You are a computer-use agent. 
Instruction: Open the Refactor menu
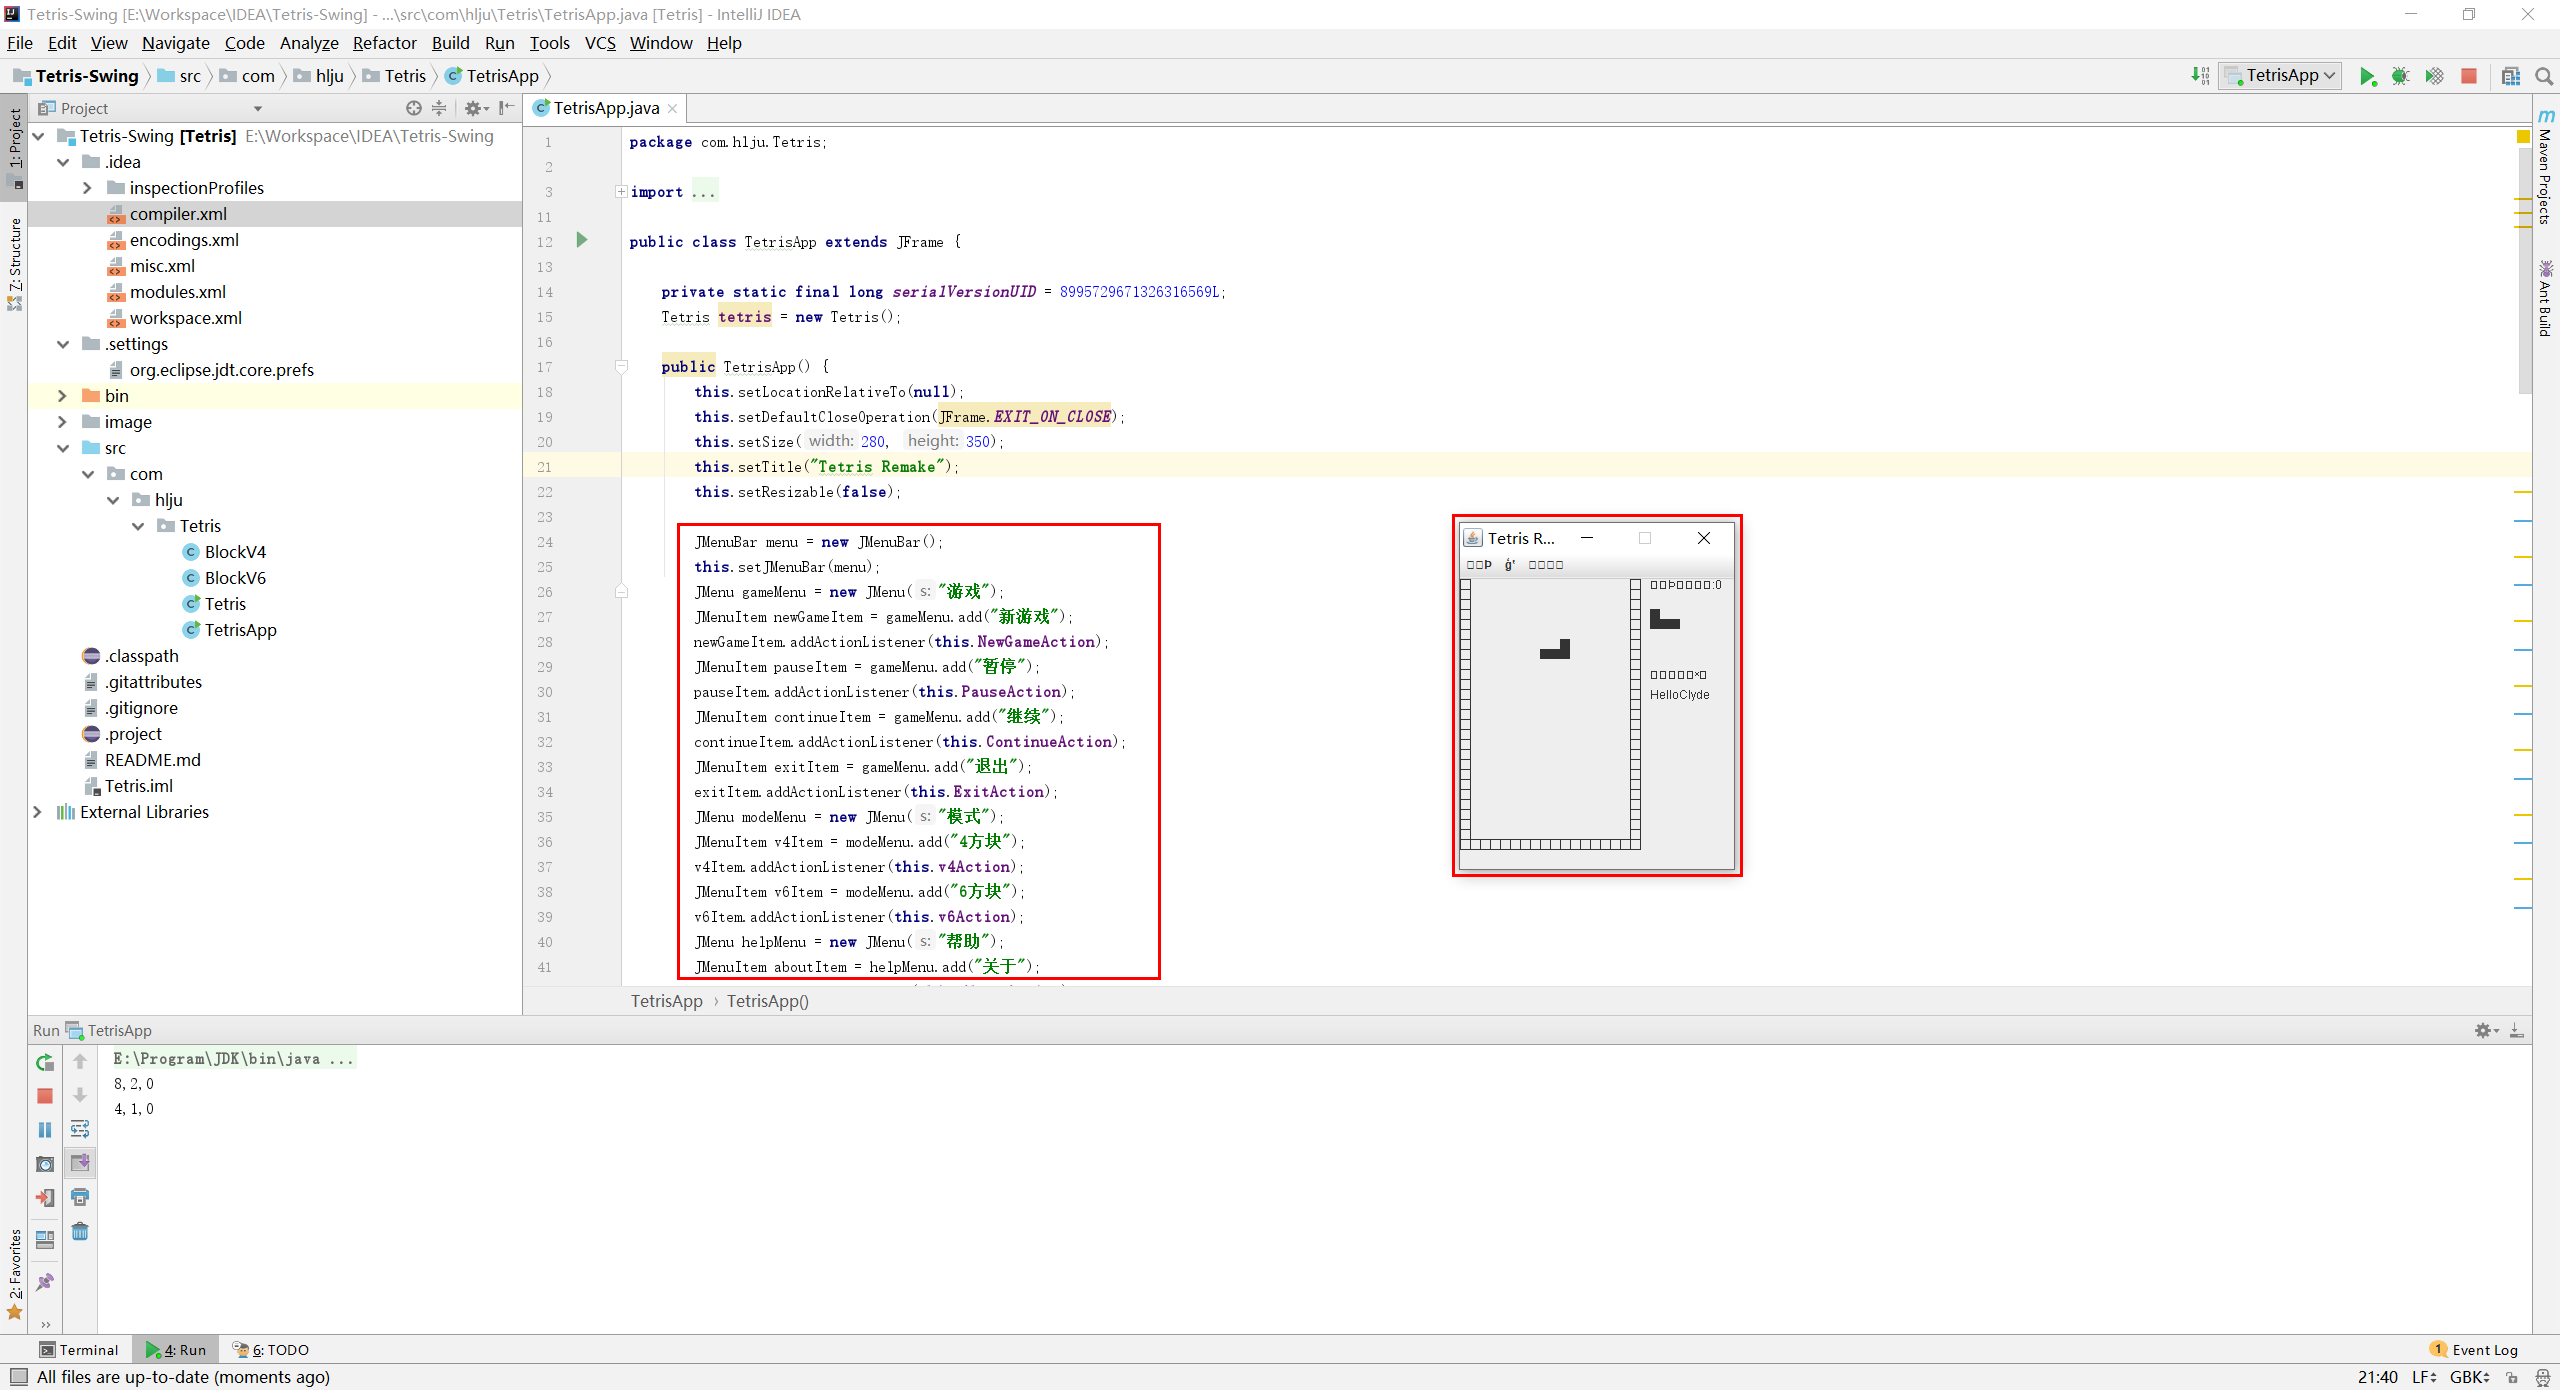click(x=384, y=43)
